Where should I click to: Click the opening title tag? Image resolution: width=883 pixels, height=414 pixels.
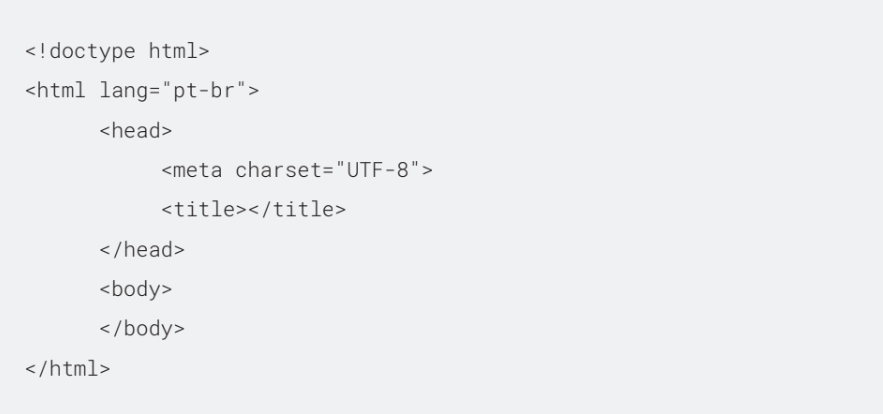204,210
